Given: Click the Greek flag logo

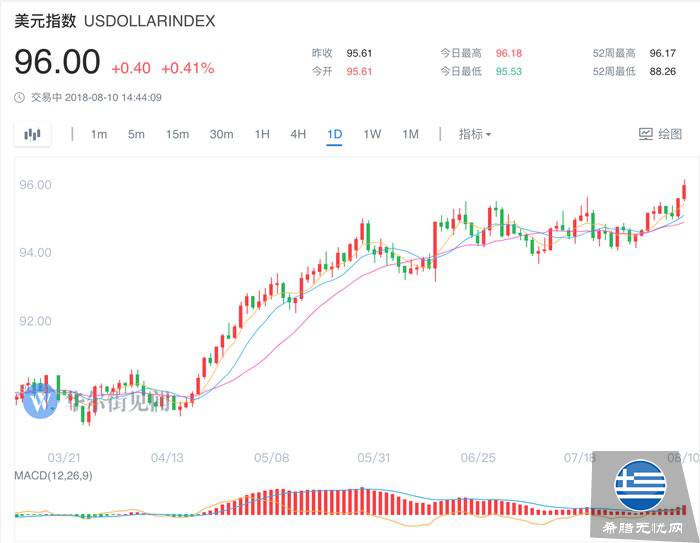Looking at the screenshot, I should click(x=641, y=486).
